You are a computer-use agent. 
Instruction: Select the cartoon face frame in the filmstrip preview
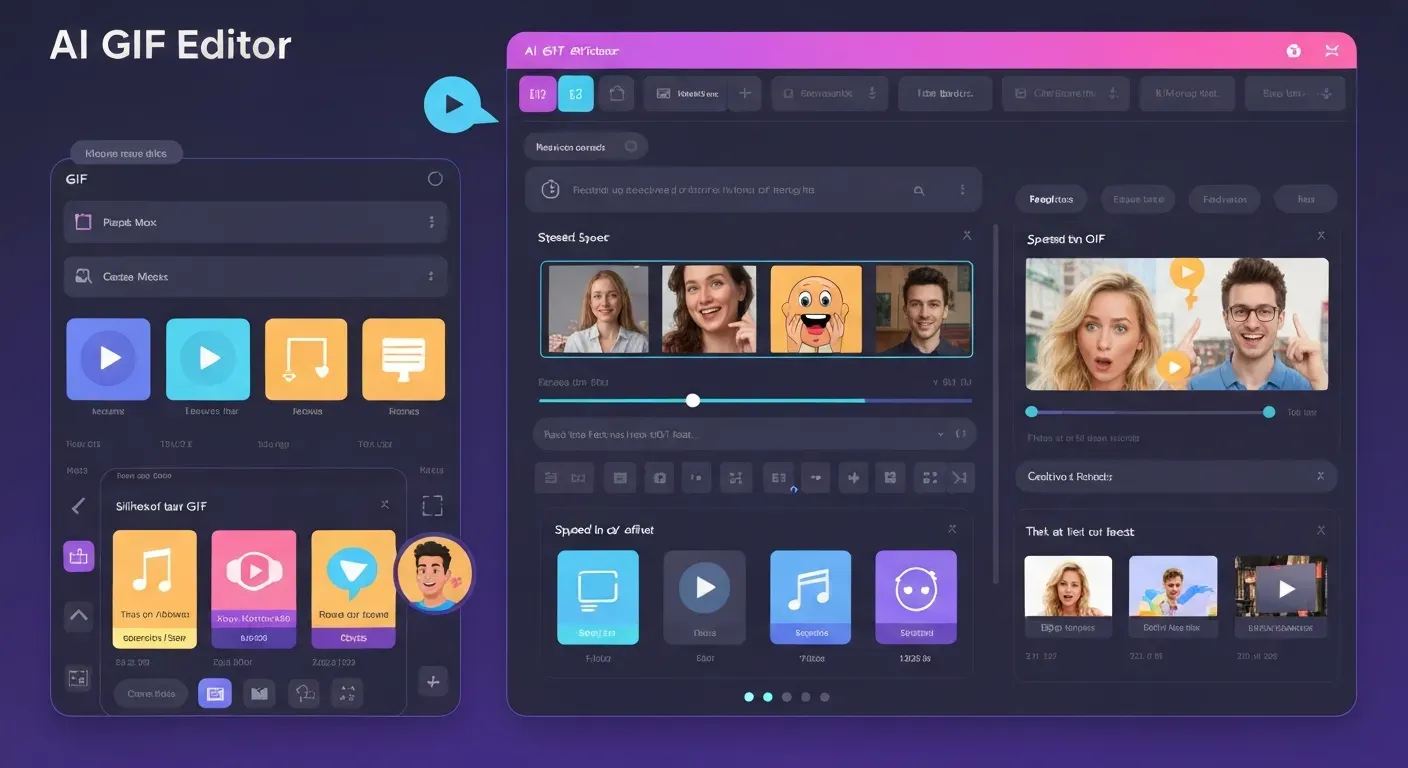[817, 307]
